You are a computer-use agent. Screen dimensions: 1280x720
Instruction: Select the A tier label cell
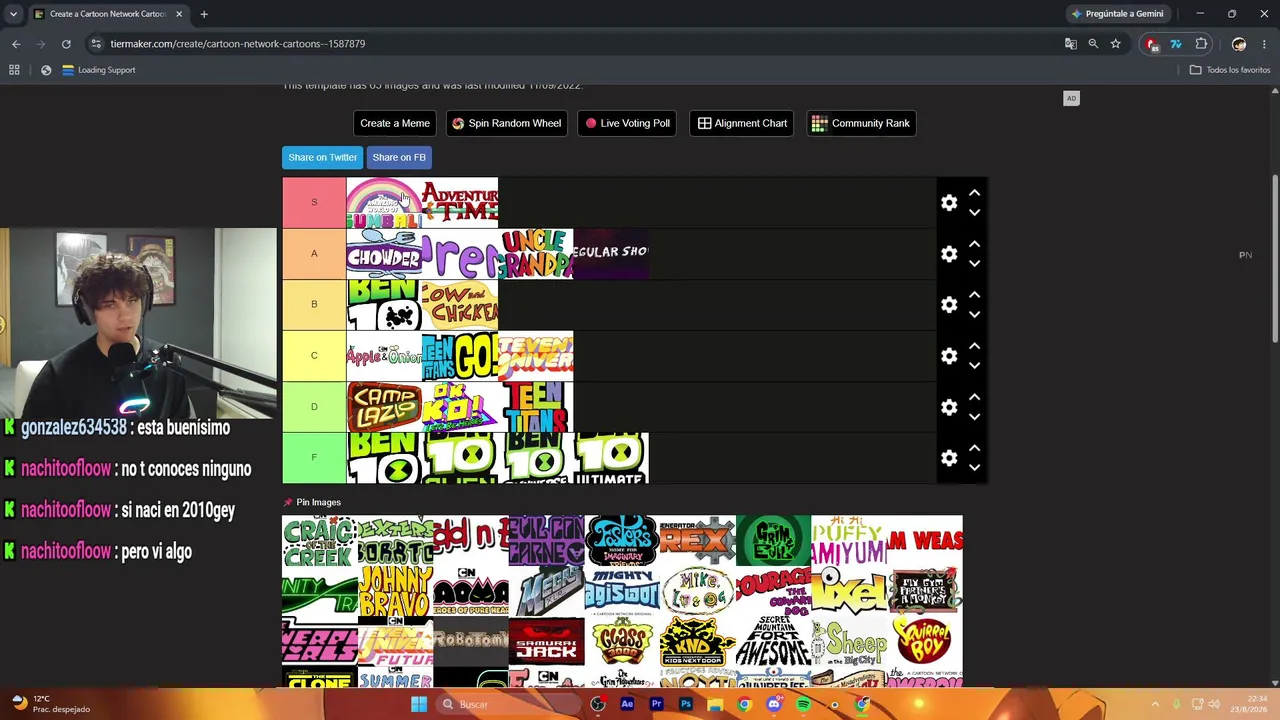coord(314,254)
